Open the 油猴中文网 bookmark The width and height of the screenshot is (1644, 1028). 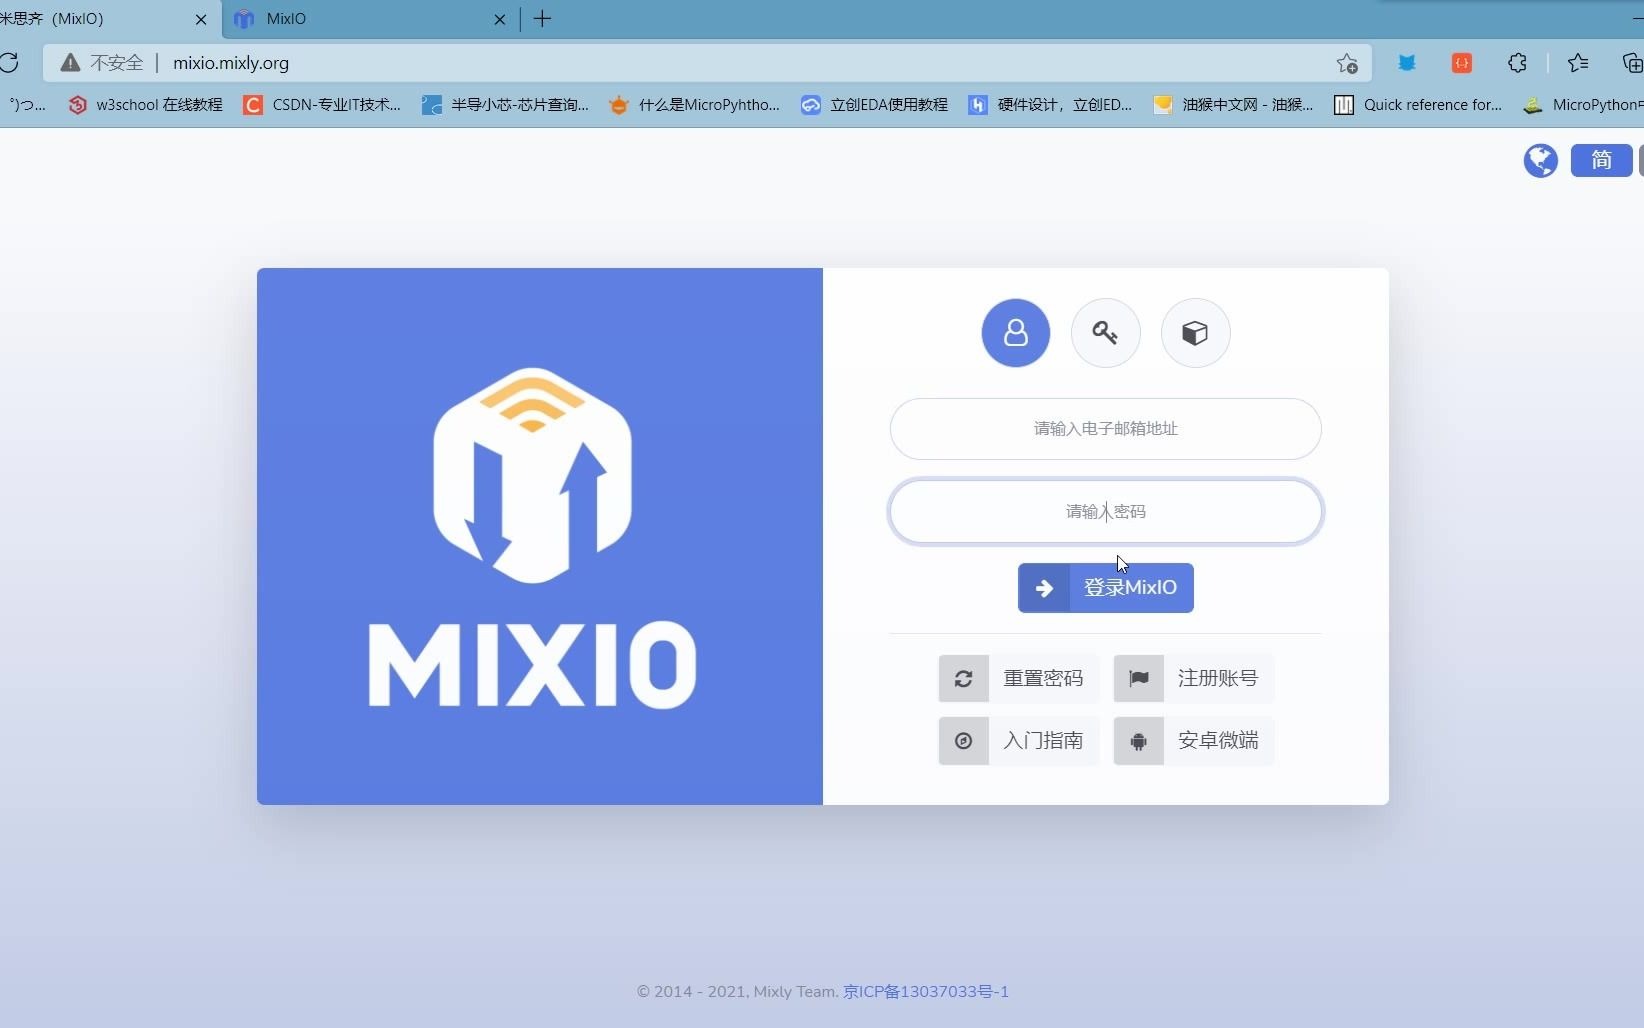1233,105
